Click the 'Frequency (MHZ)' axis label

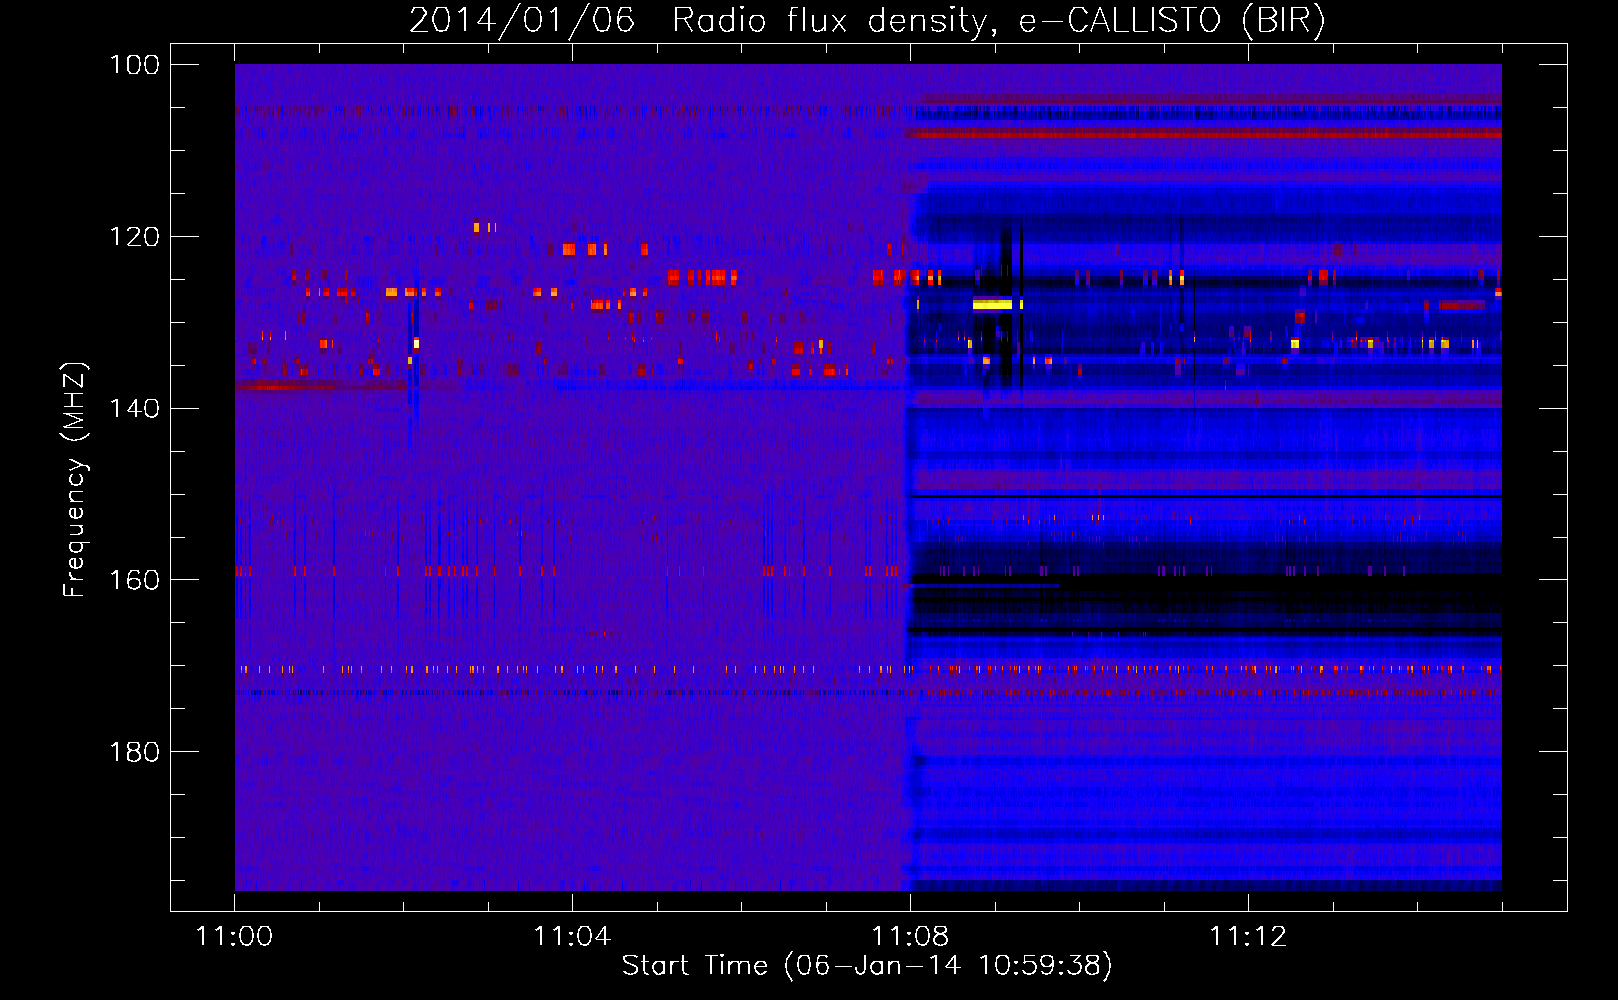pyautogui.click(x=75, y=479)
